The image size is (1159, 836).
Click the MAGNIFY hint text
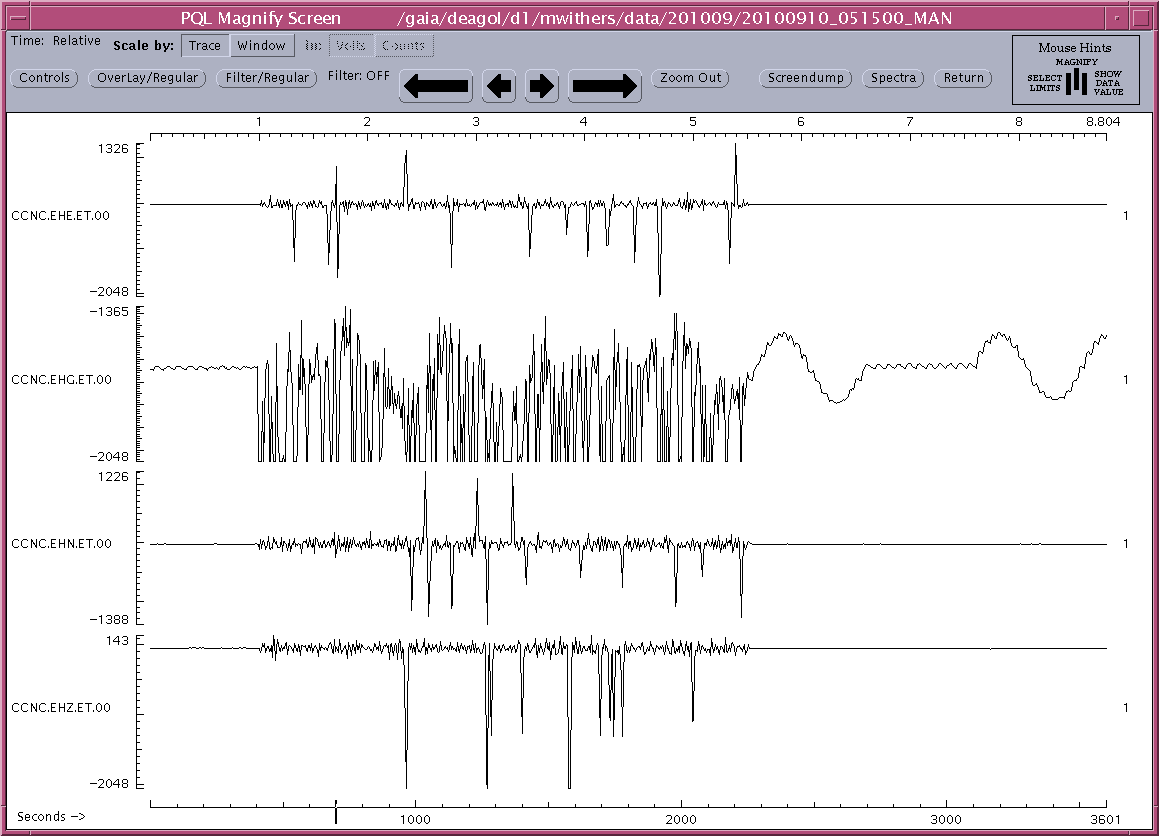1076,62
